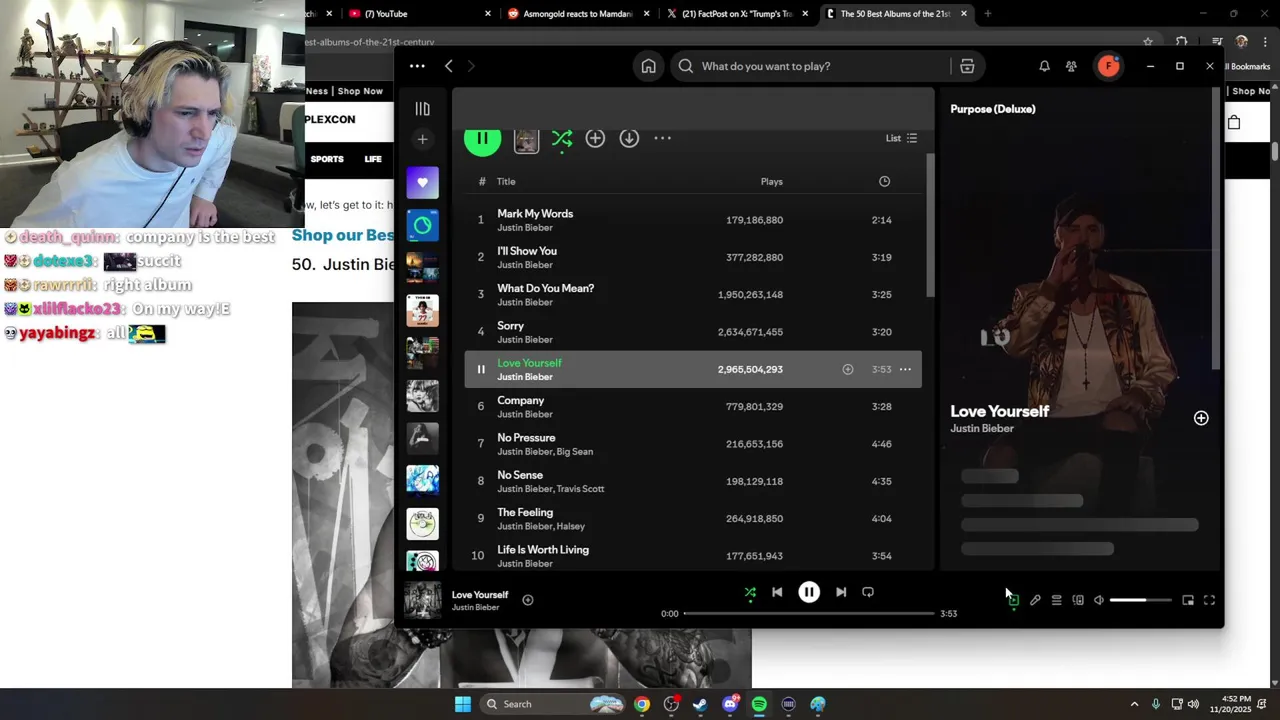Sort tracks by Title column header
Viewport: 1280px width, 720px height.
(x=506, y=181)
